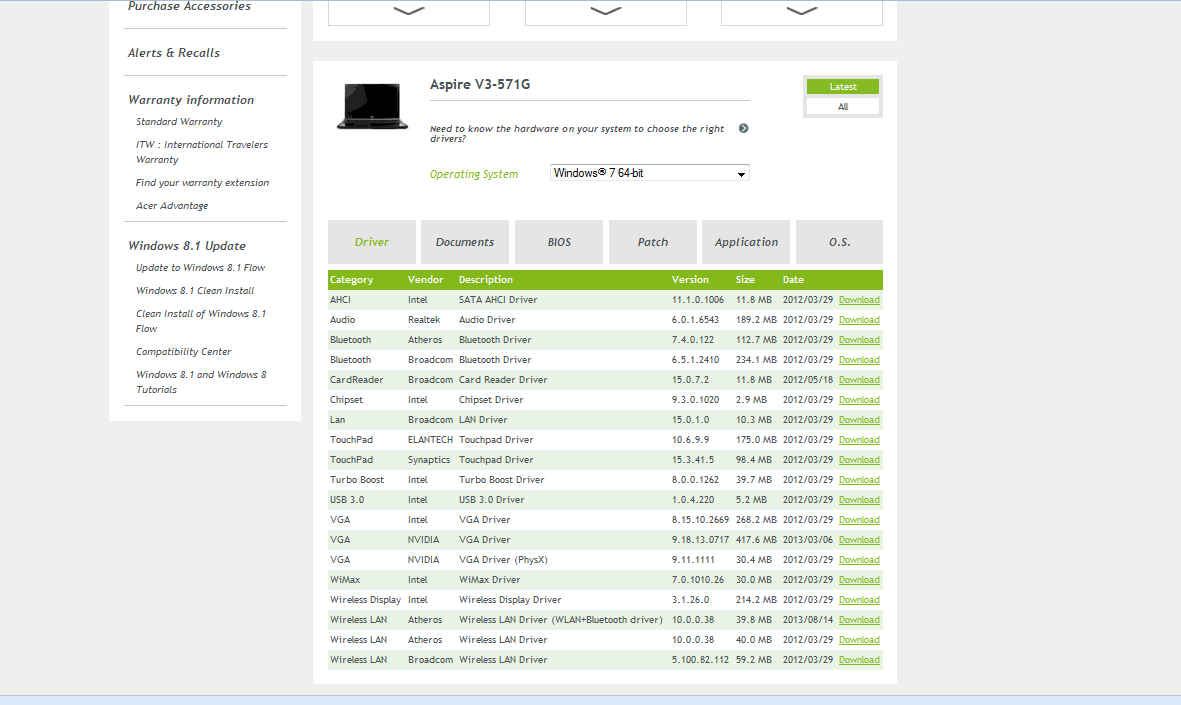Select the Latest filter button

[843, 87]
